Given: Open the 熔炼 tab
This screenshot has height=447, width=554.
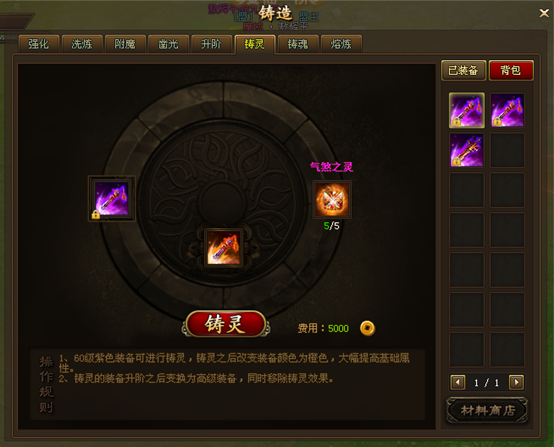Looking at the screenshot, I should coord(341,44).
